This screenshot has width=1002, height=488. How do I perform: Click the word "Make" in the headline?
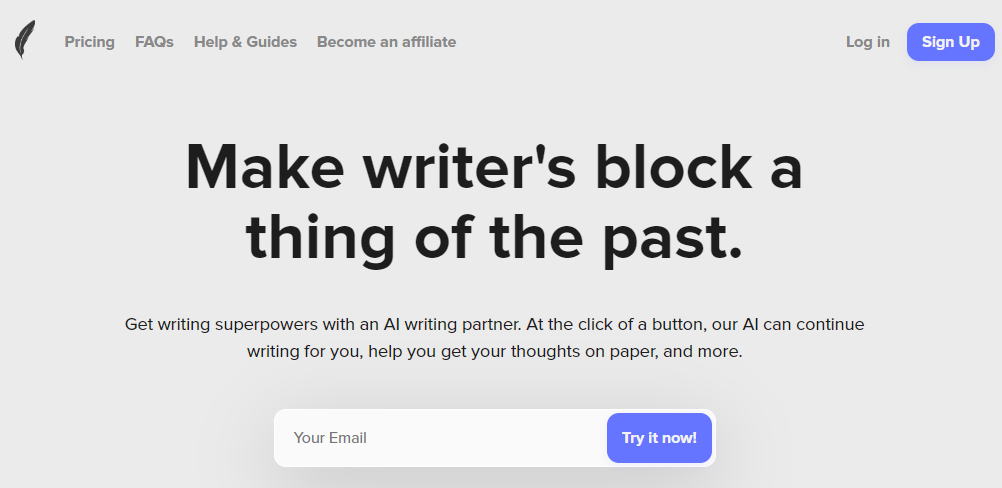pyautogui.click(x=264, y=167)
